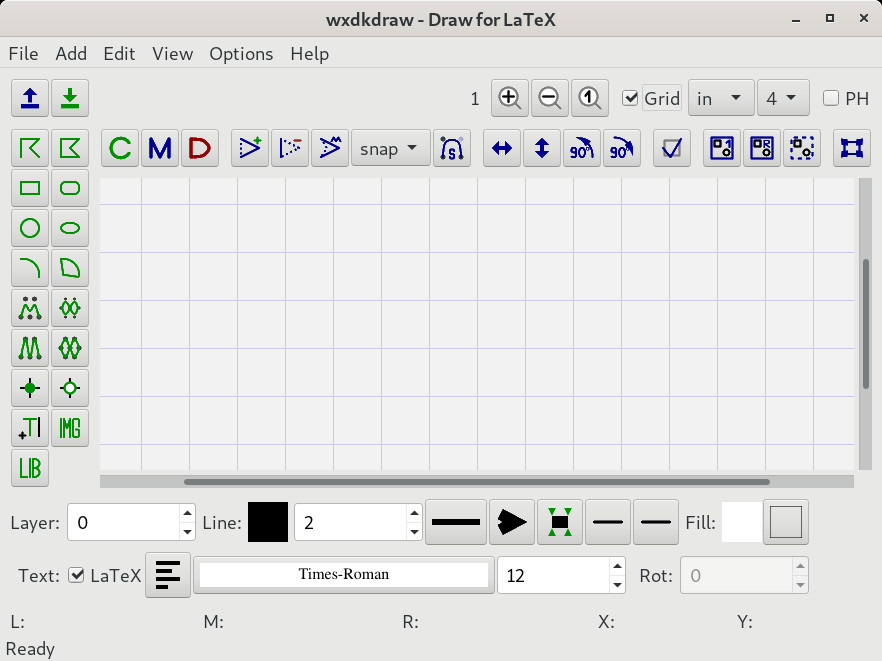Image resolution: width=882 pixels, height=661 pixels.
Task: Open the Options menu
Action: click(241, 54)
